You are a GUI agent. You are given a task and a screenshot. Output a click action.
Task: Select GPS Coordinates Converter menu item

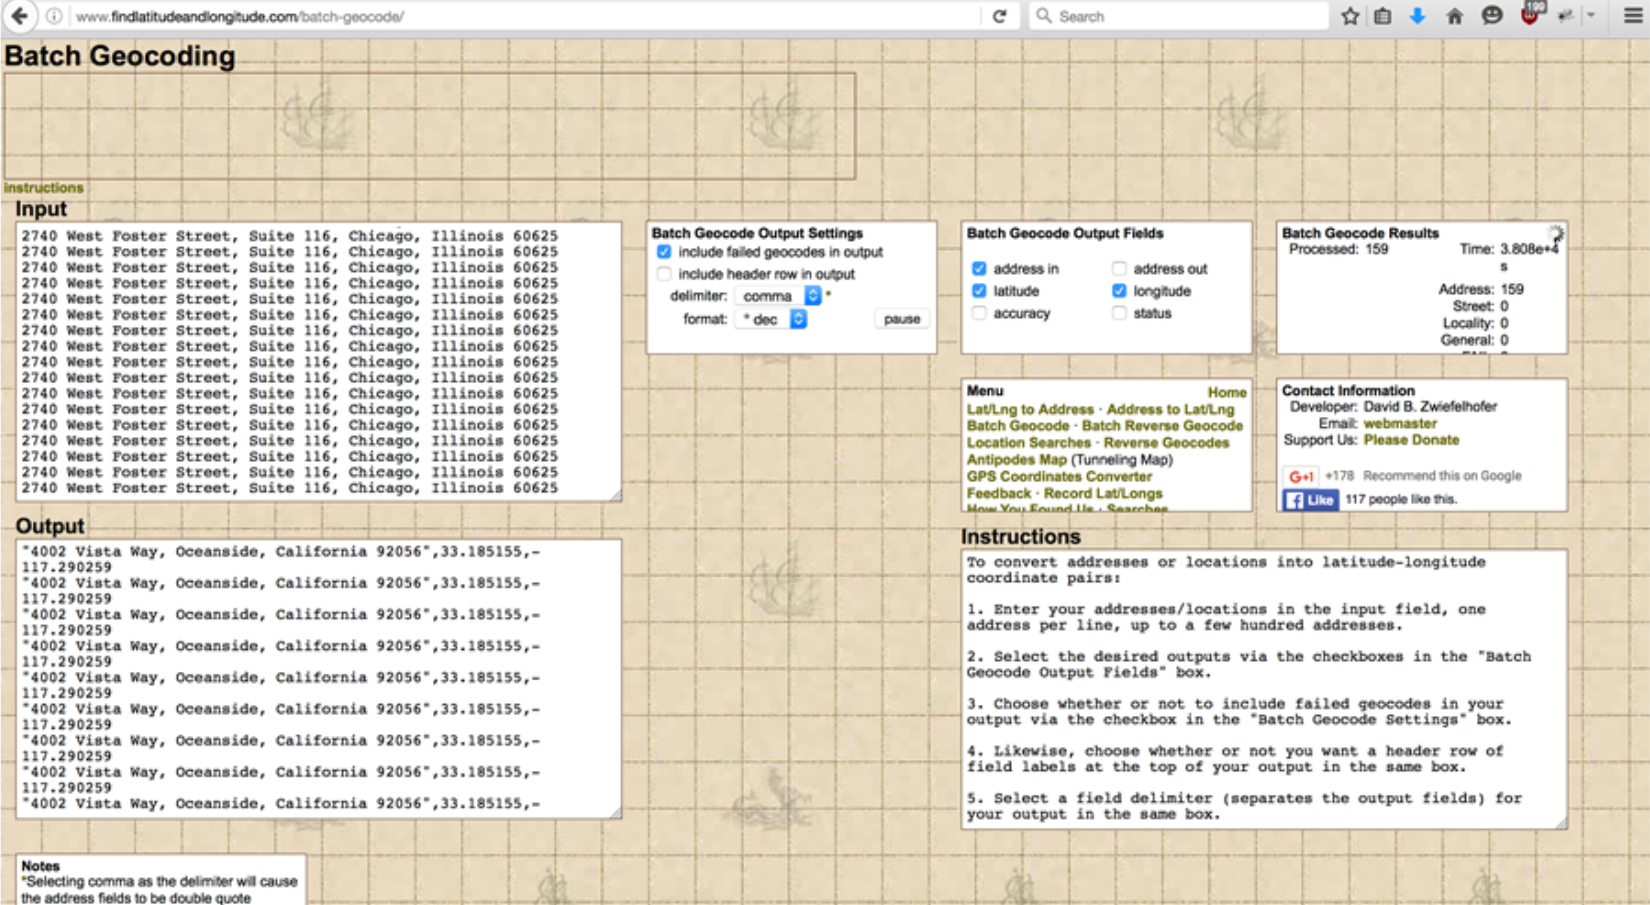coord(1059,477)
